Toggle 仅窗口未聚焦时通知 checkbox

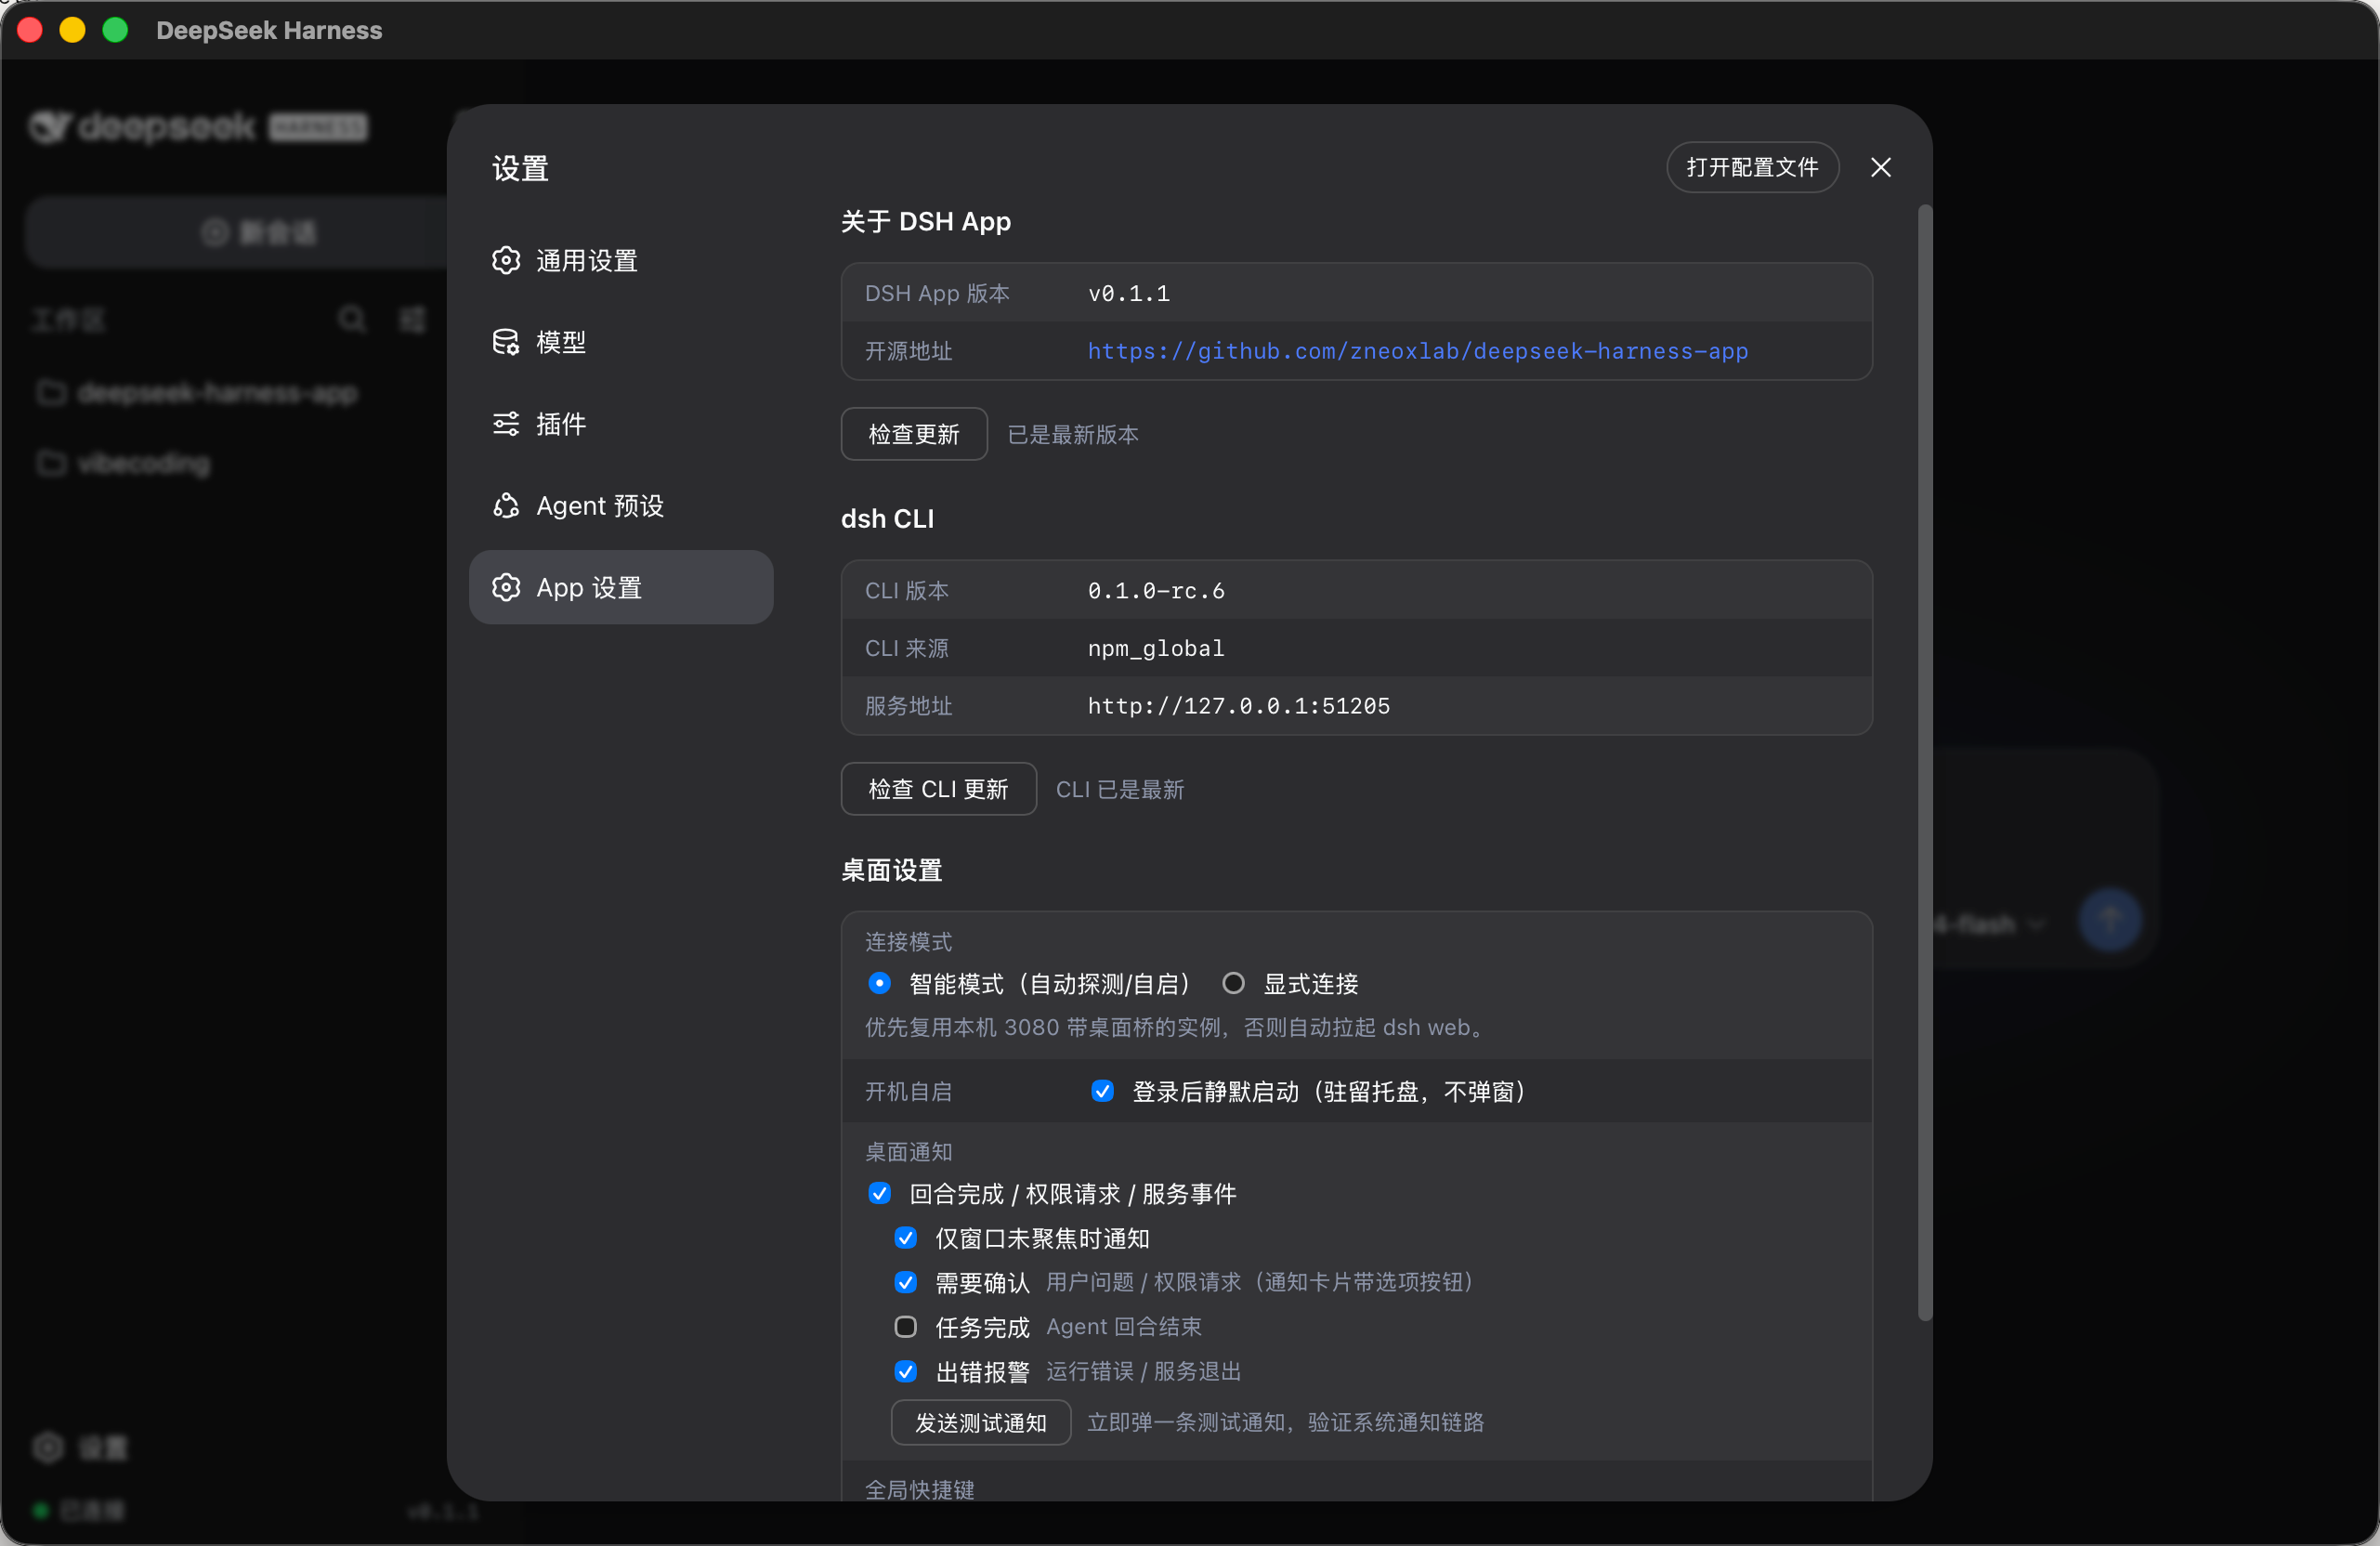tap(905, 1239)
